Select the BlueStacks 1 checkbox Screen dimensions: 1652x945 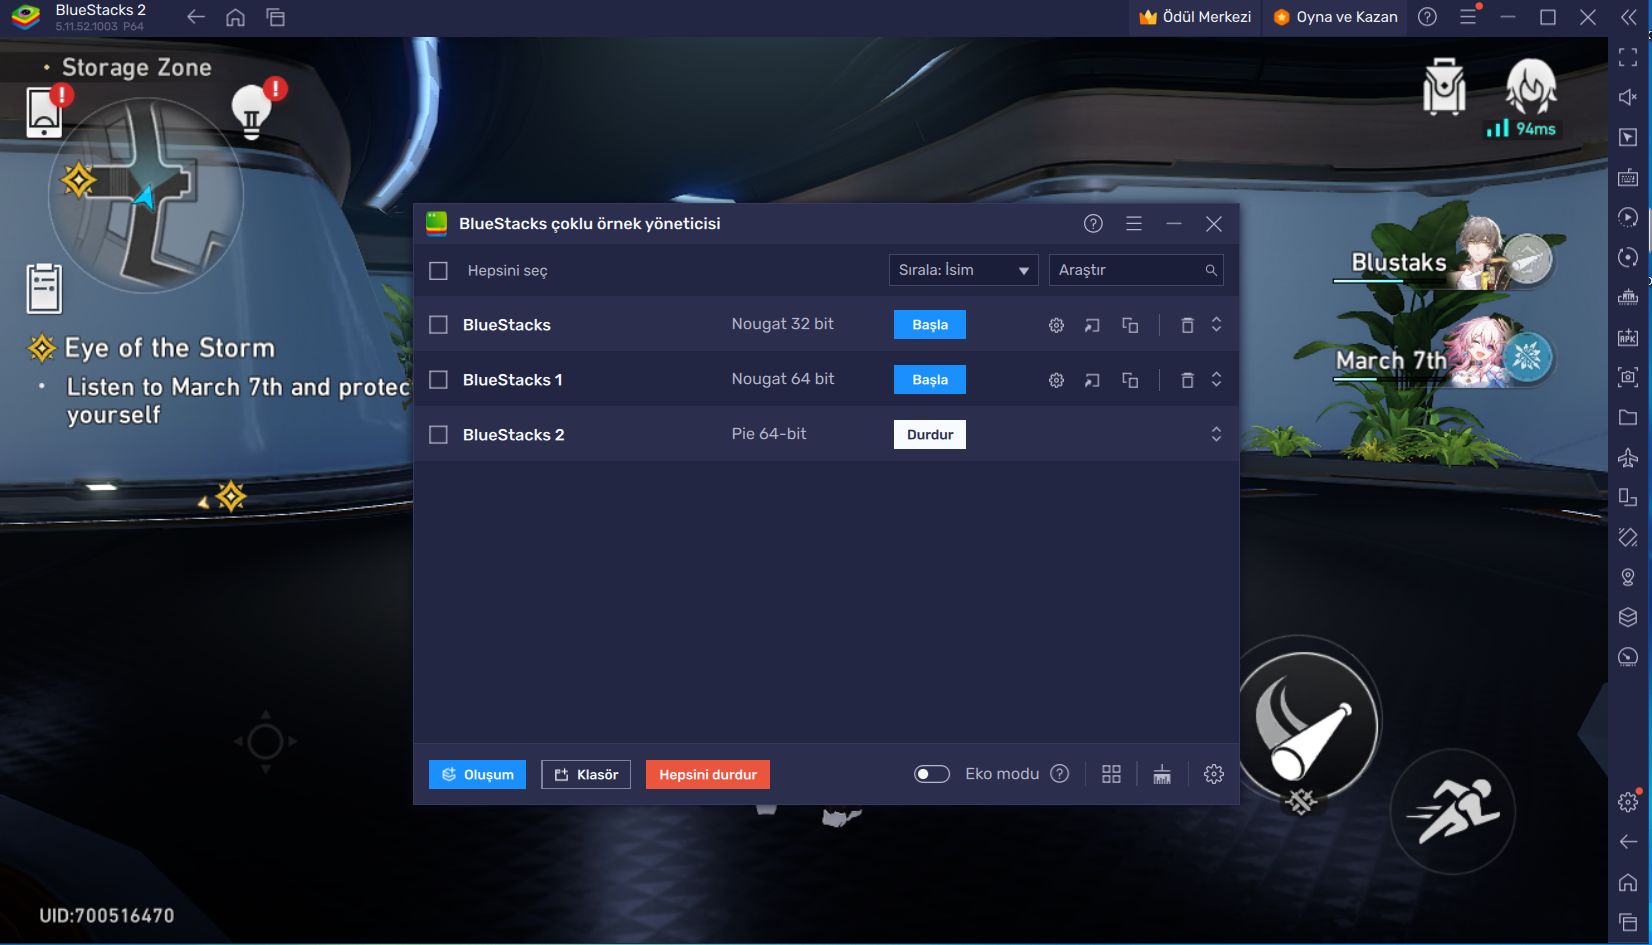point(438,380)
